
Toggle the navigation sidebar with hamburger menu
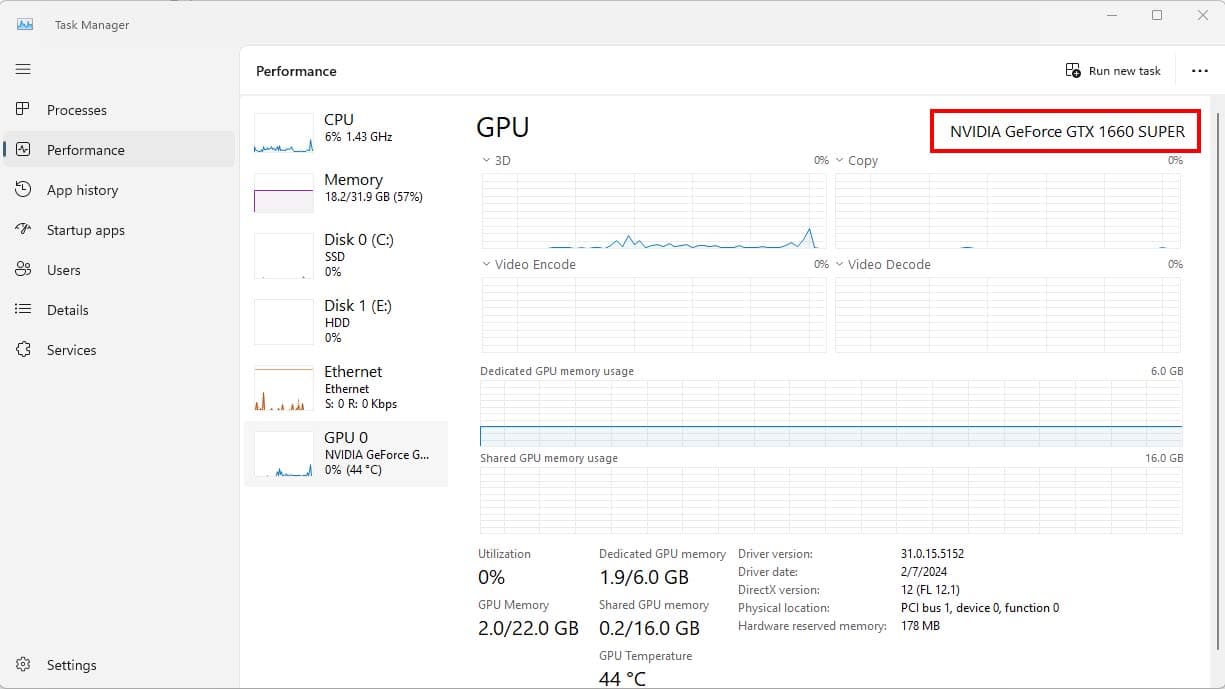(23, 69)
